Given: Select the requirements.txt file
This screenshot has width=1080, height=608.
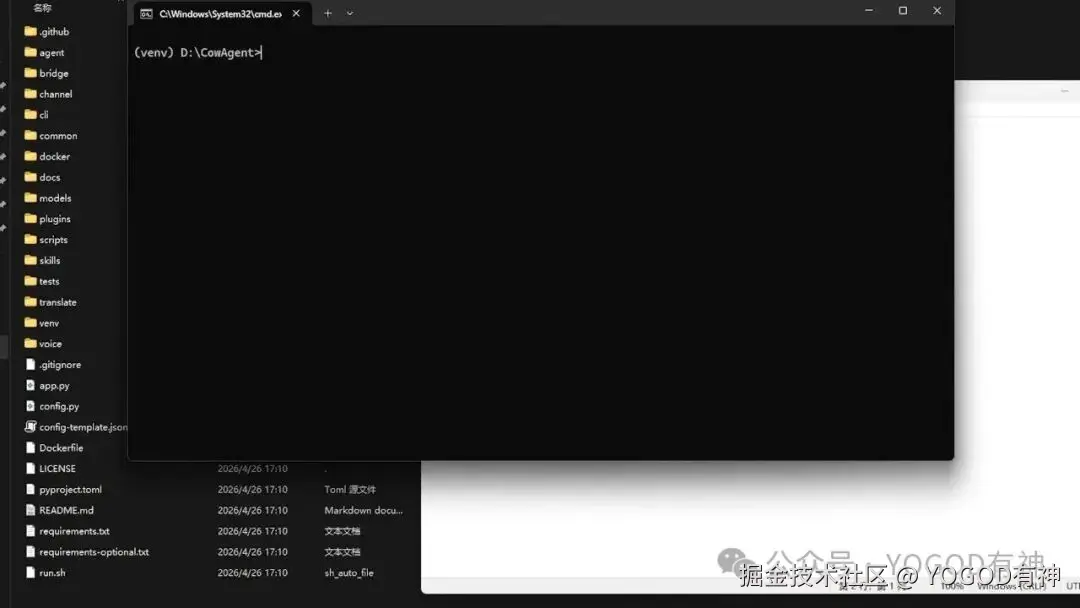Looking at the screenshot, I should pyautogui.click(x=68, y=531).
